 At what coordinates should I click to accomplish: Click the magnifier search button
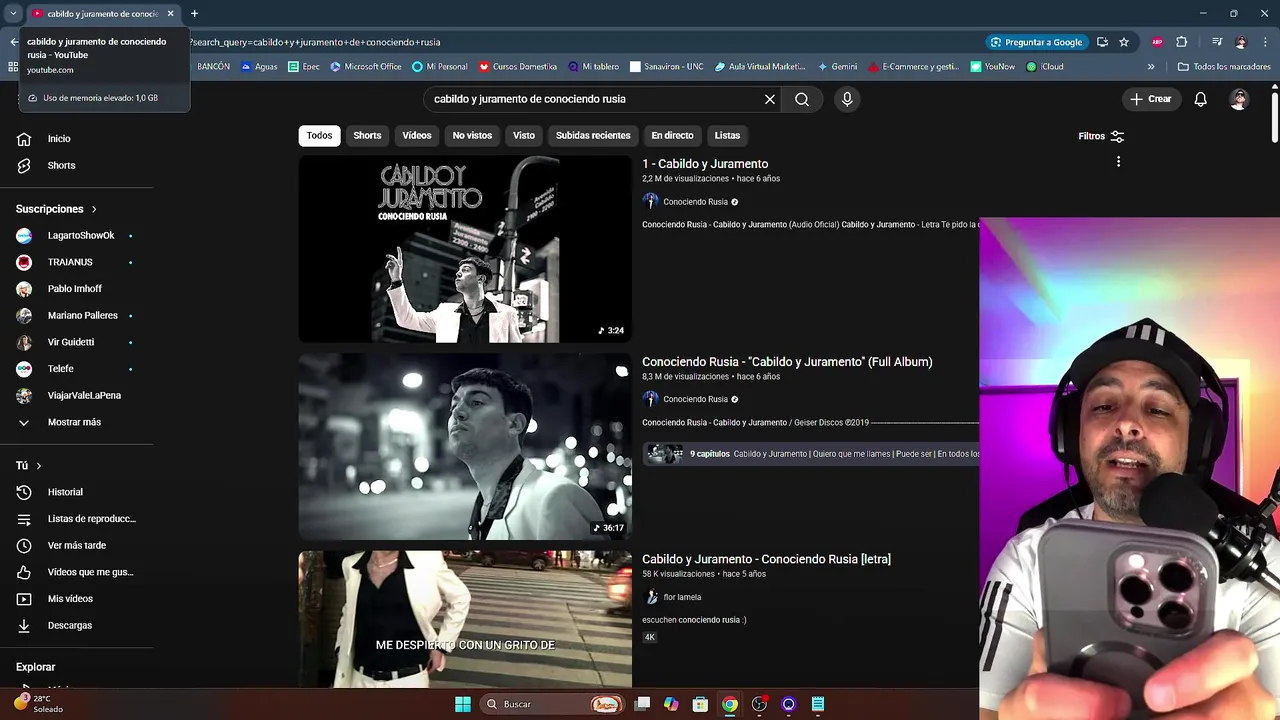point(802,99)
